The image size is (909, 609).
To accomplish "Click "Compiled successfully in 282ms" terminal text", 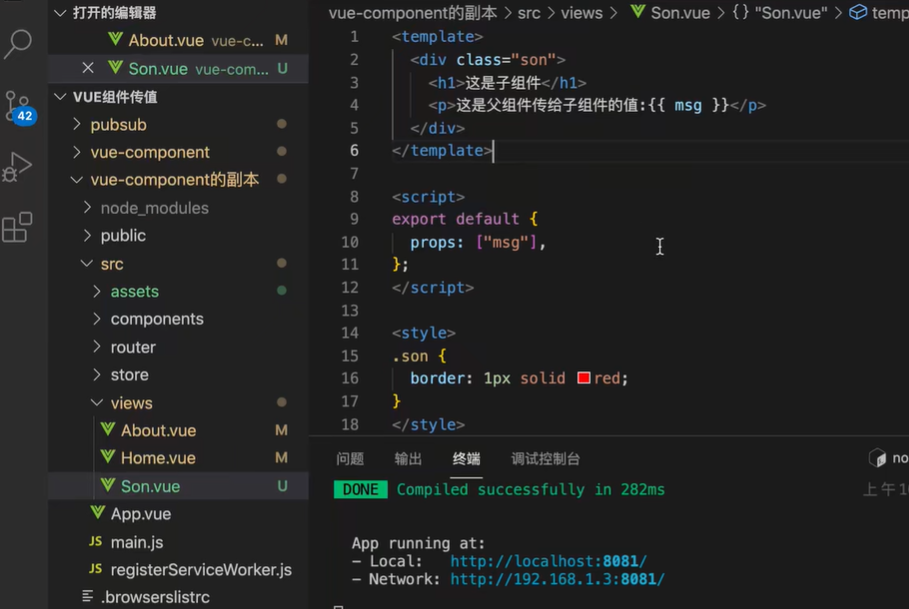I will [x=530, y=489].
